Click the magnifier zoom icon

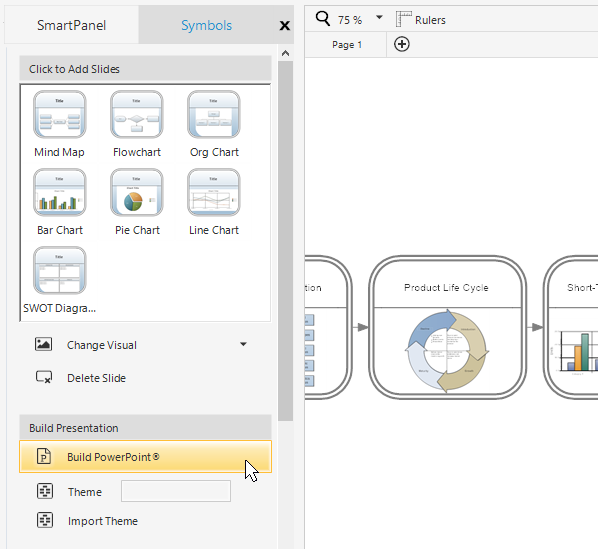pyautogui.click(x=323, y=18)
